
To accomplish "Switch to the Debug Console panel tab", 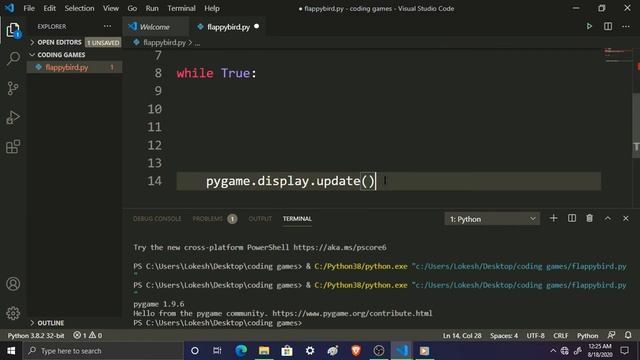I will point(157,219).
